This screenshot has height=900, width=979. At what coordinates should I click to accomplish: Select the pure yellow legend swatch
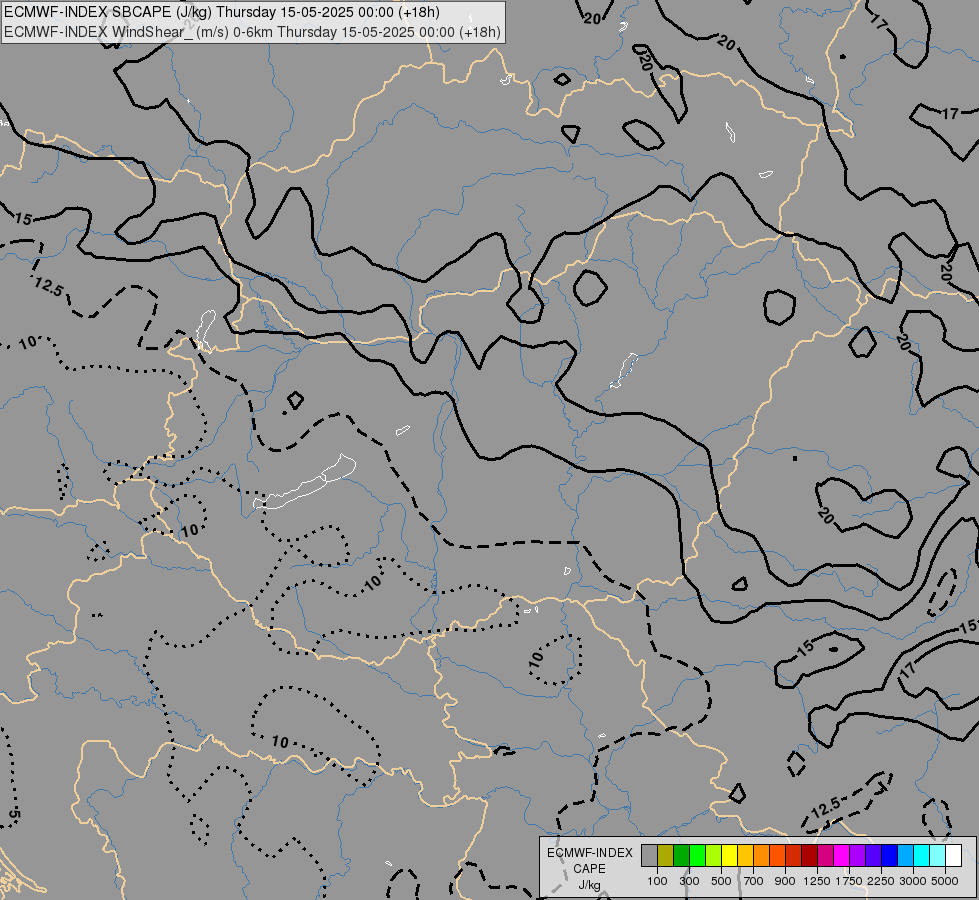pyautogui.click(x=729, y=855)
